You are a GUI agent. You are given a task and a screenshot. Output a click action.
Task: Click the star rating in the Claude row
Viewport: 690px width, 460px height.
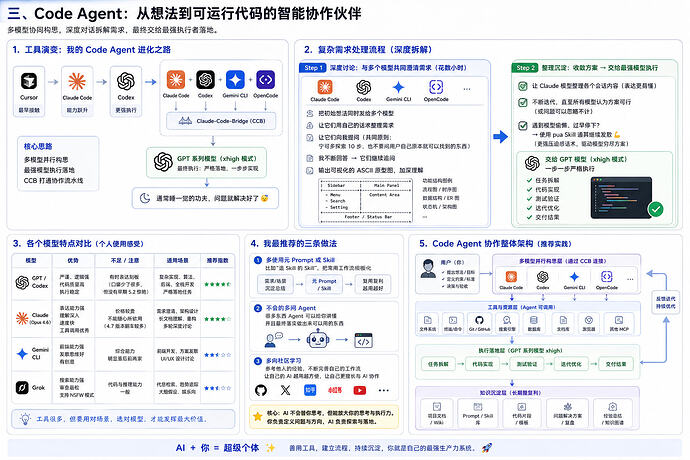(x=217, y=319)
